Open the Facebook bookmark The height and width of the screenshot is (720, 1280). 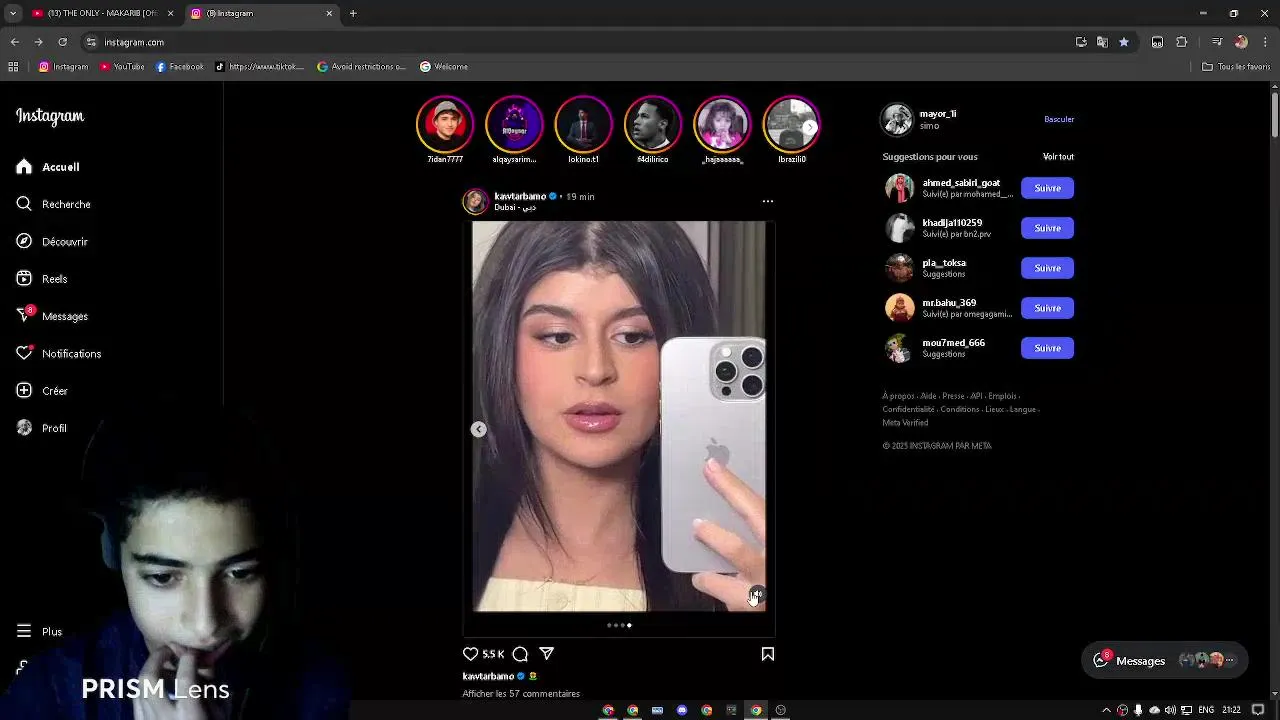click(180, 67)
